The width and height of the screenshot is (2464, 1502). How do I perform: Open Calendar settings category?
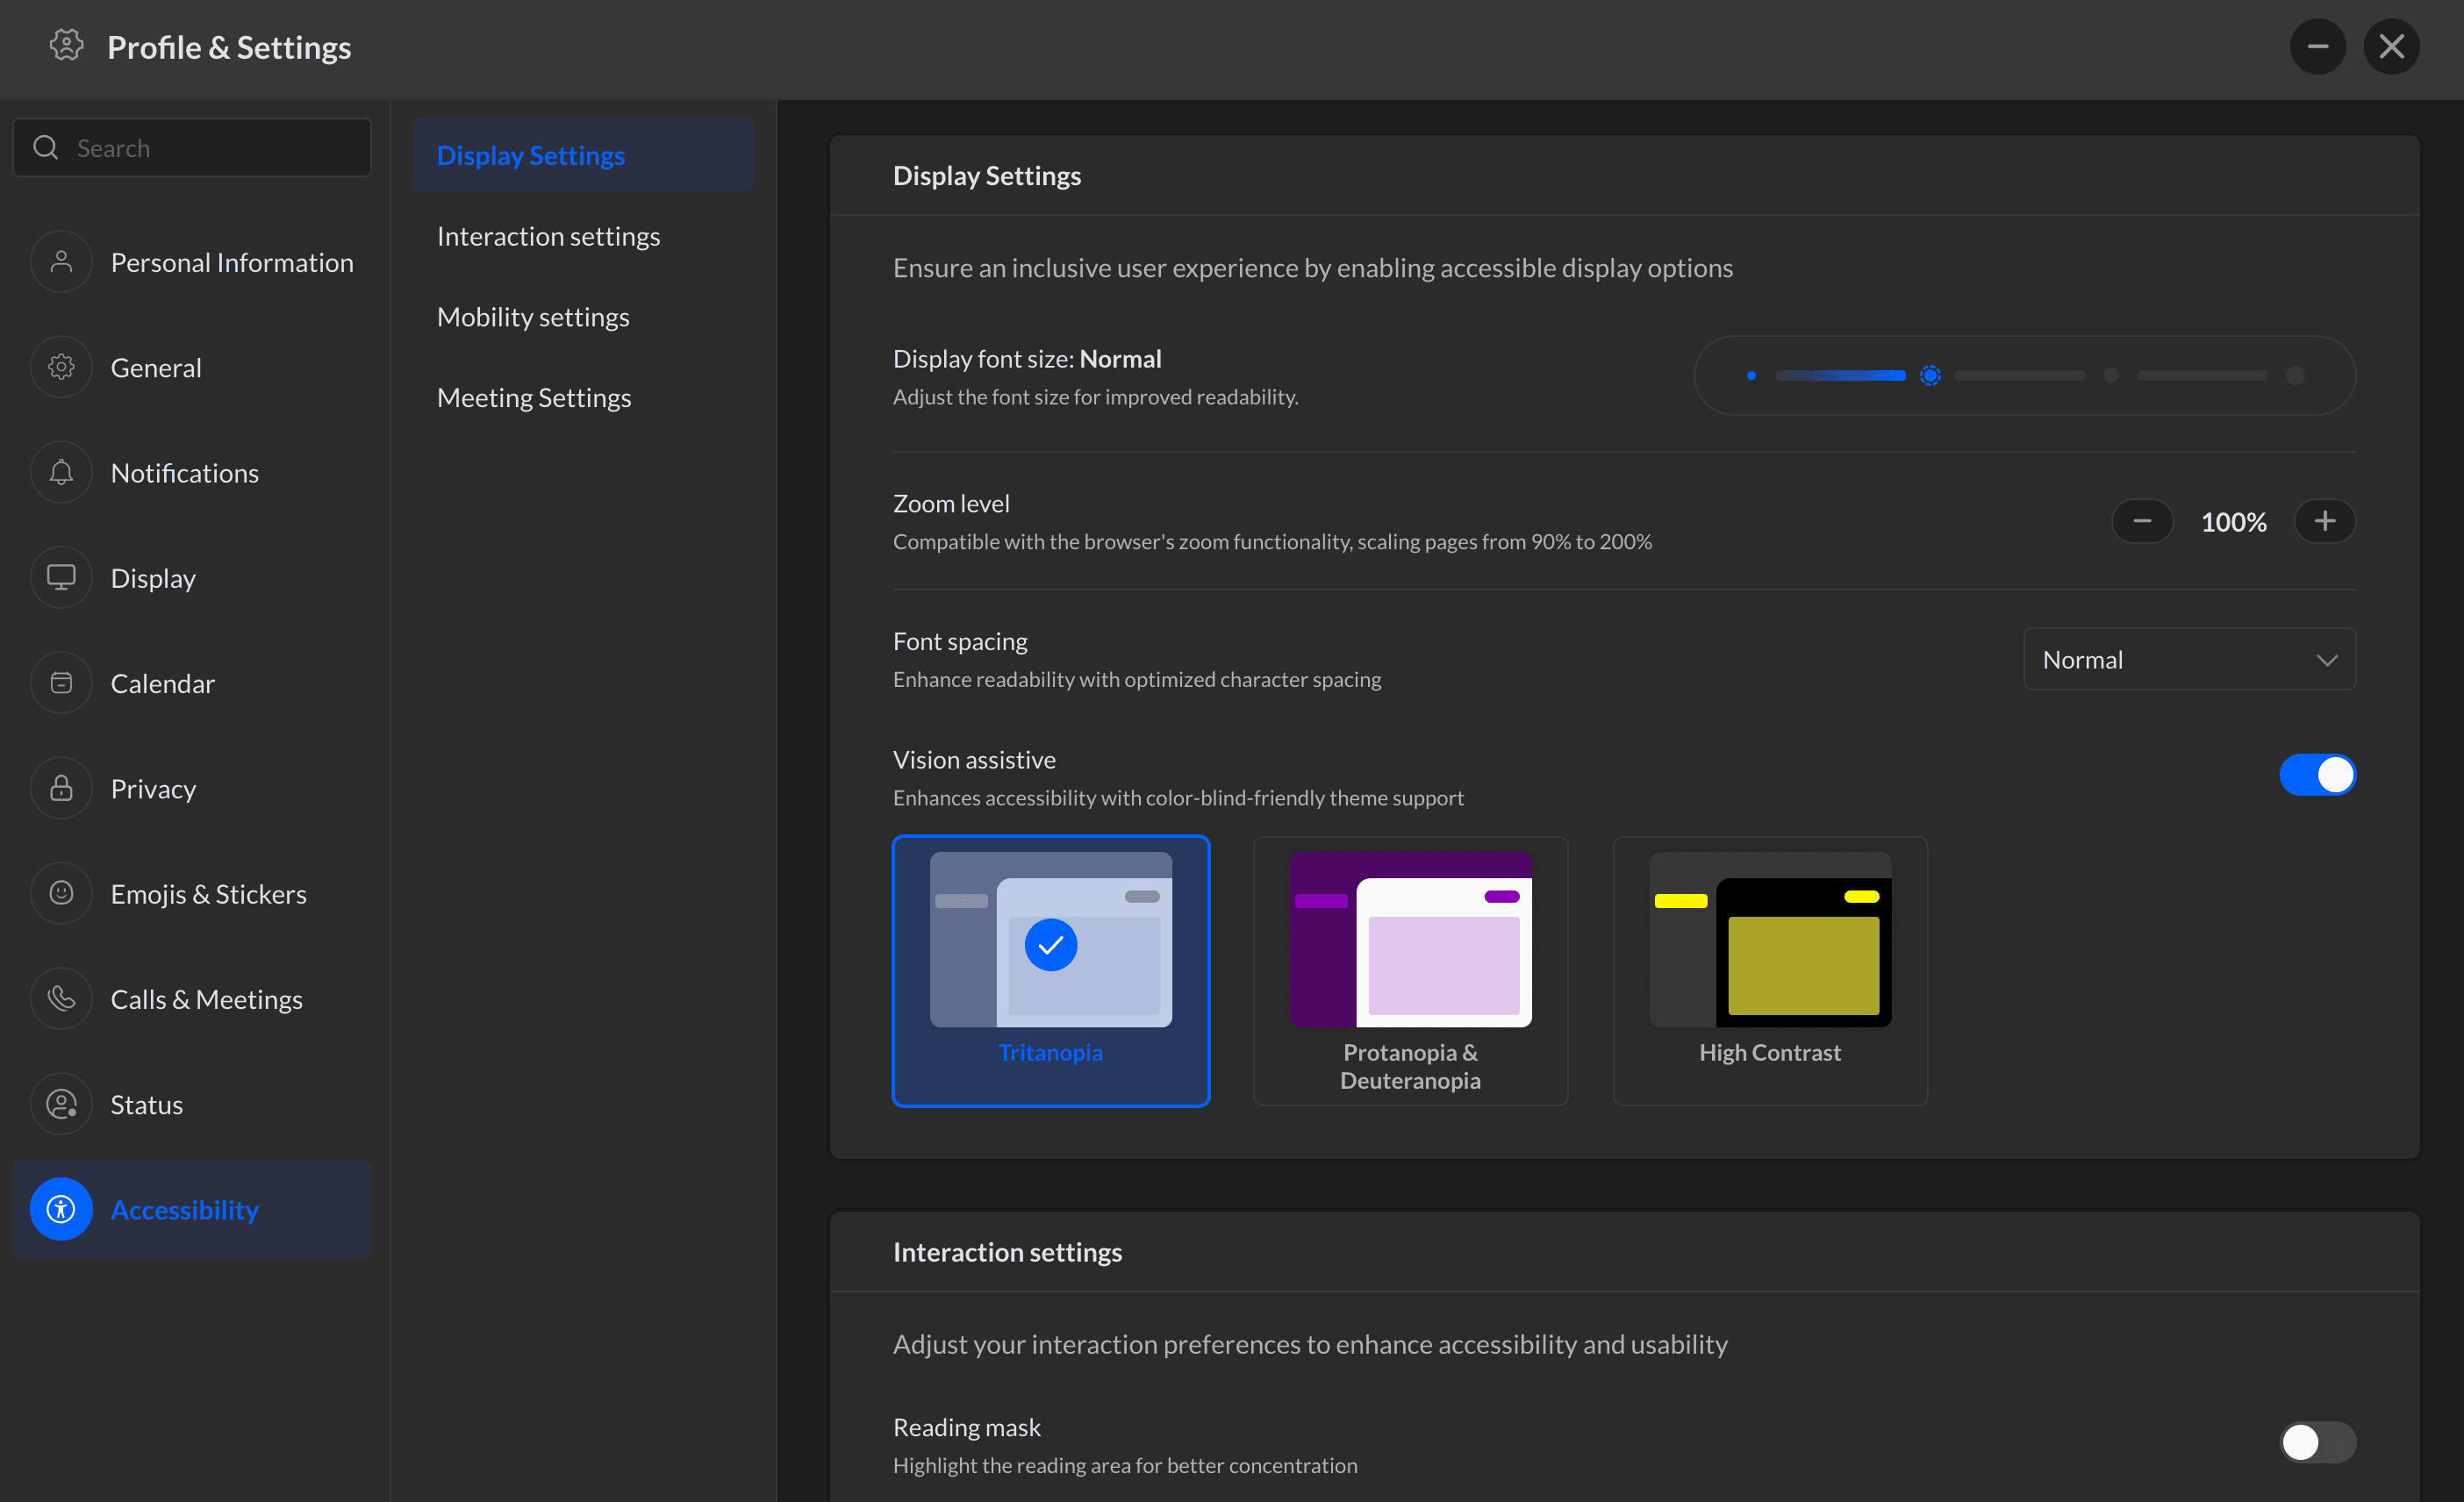[192, 683]
